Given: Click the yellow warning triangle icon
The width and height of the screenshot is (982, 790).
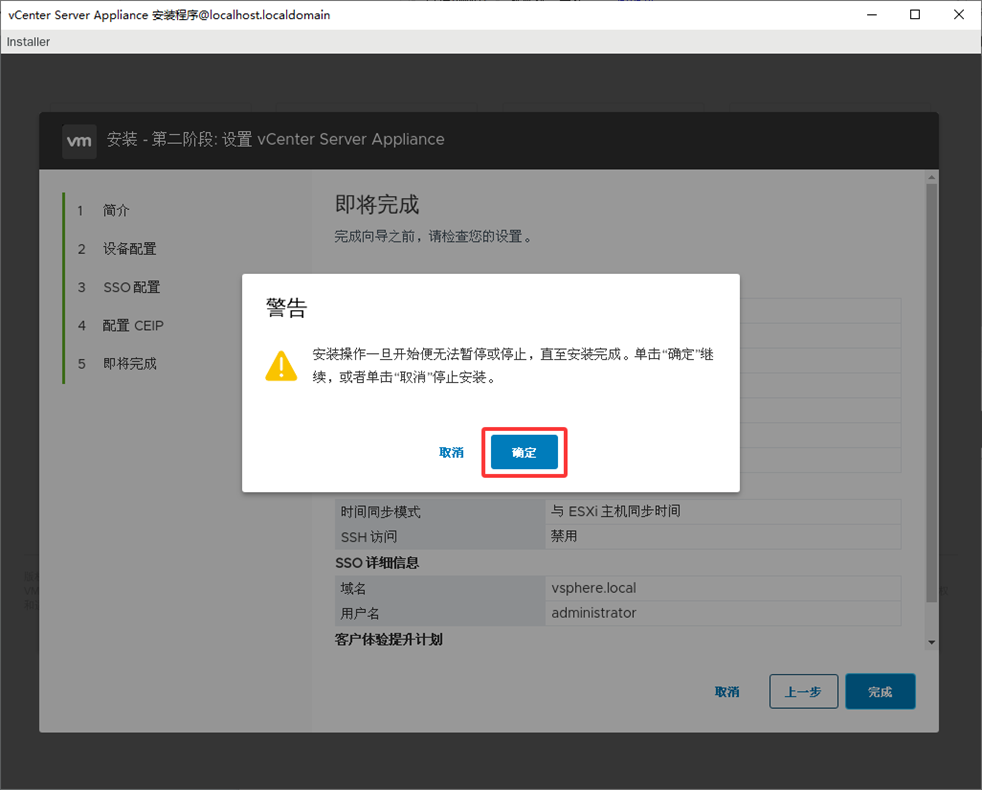Looking at the screenshot, I should coord(281,366).
